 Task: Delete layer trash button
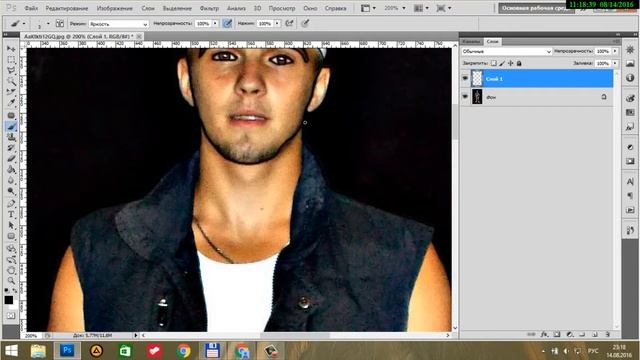point(607,334)
